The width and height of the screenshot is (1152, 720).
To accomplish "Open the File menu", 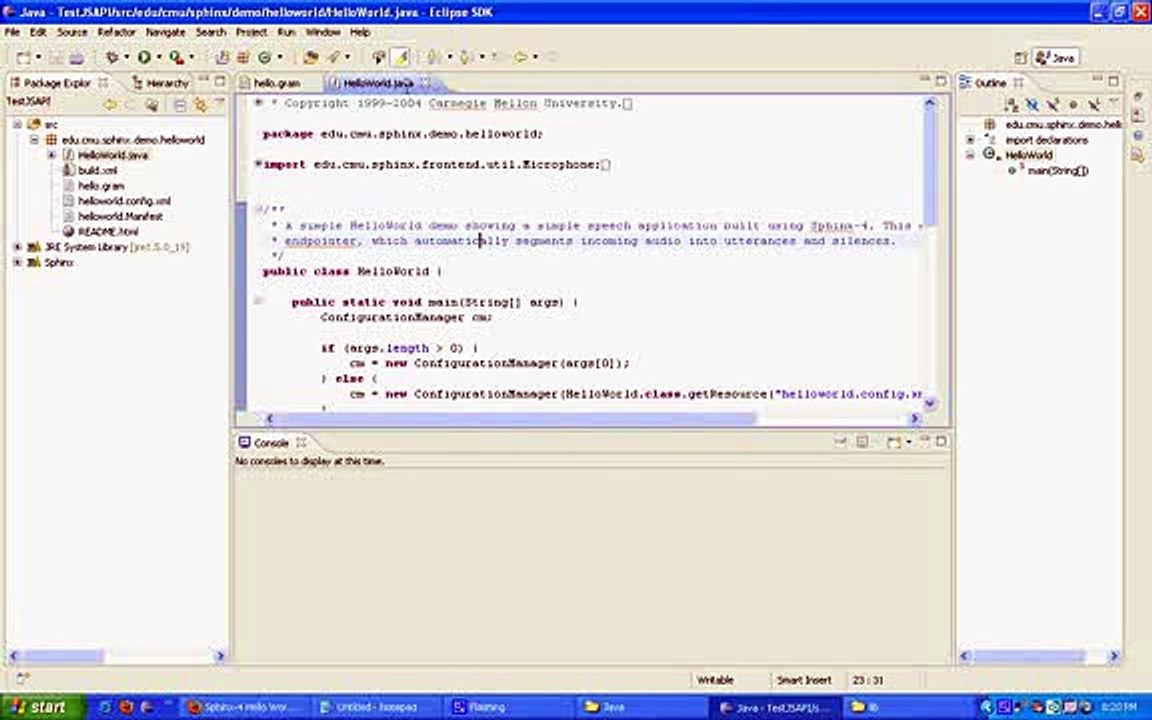I will pyautogui.click(x=12, y=32).
